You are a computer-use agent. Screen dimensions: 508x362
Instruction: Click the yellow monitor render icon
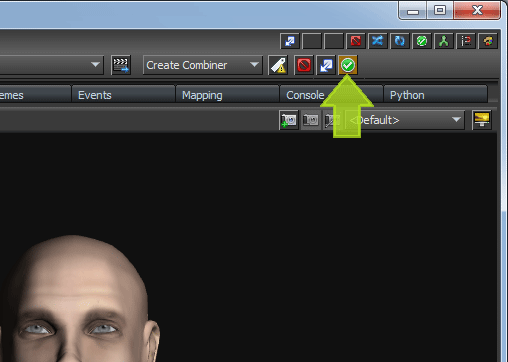(x=482, y=120)
